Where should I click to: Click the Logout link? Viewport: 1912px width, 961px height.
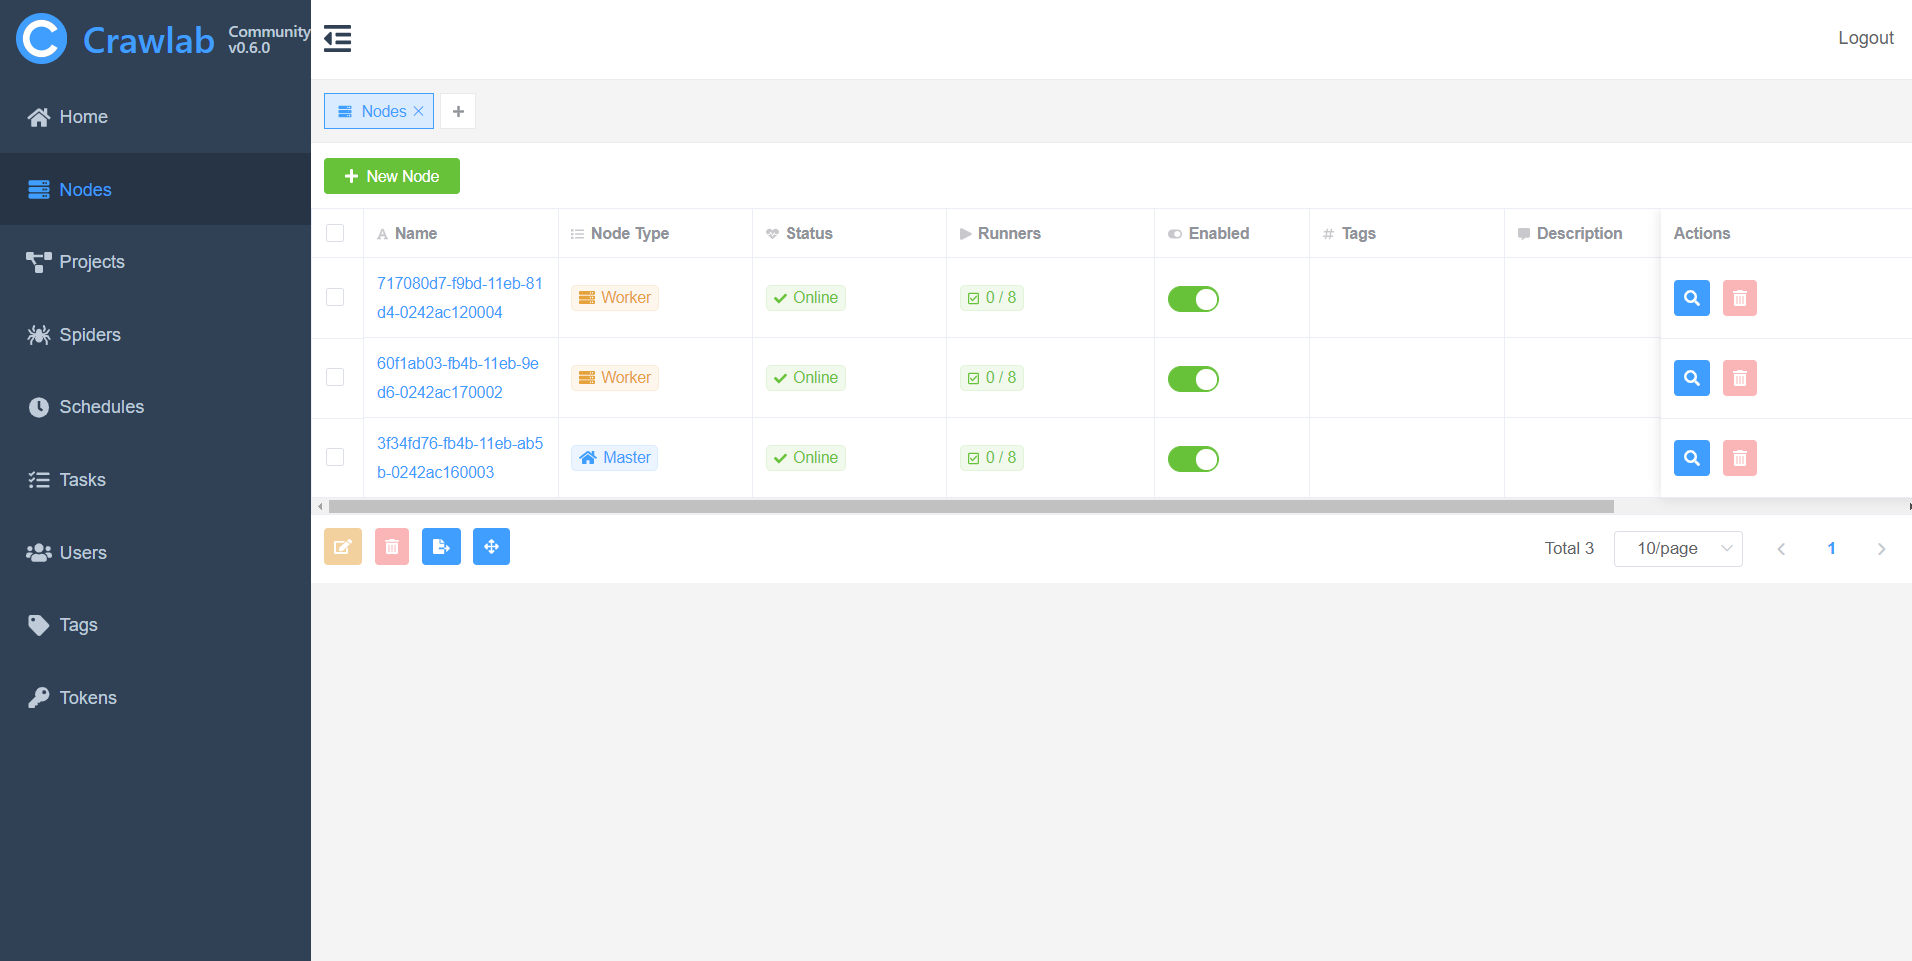pos(1866,37)
